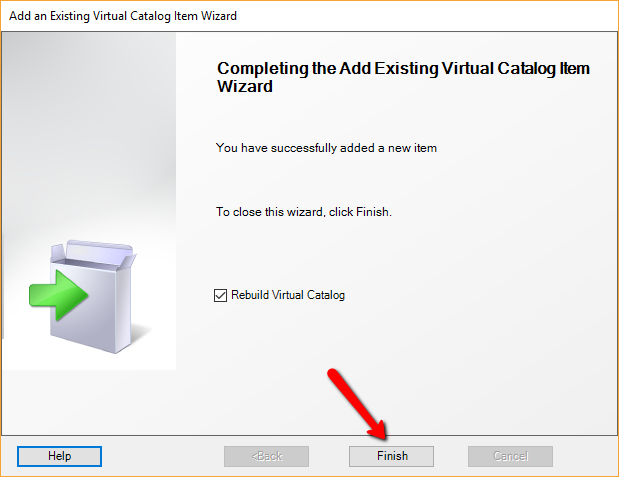This screenshot has height=477, width=619.
Task: Click the red arrowhead pointing at Finish
Action: 377,430
